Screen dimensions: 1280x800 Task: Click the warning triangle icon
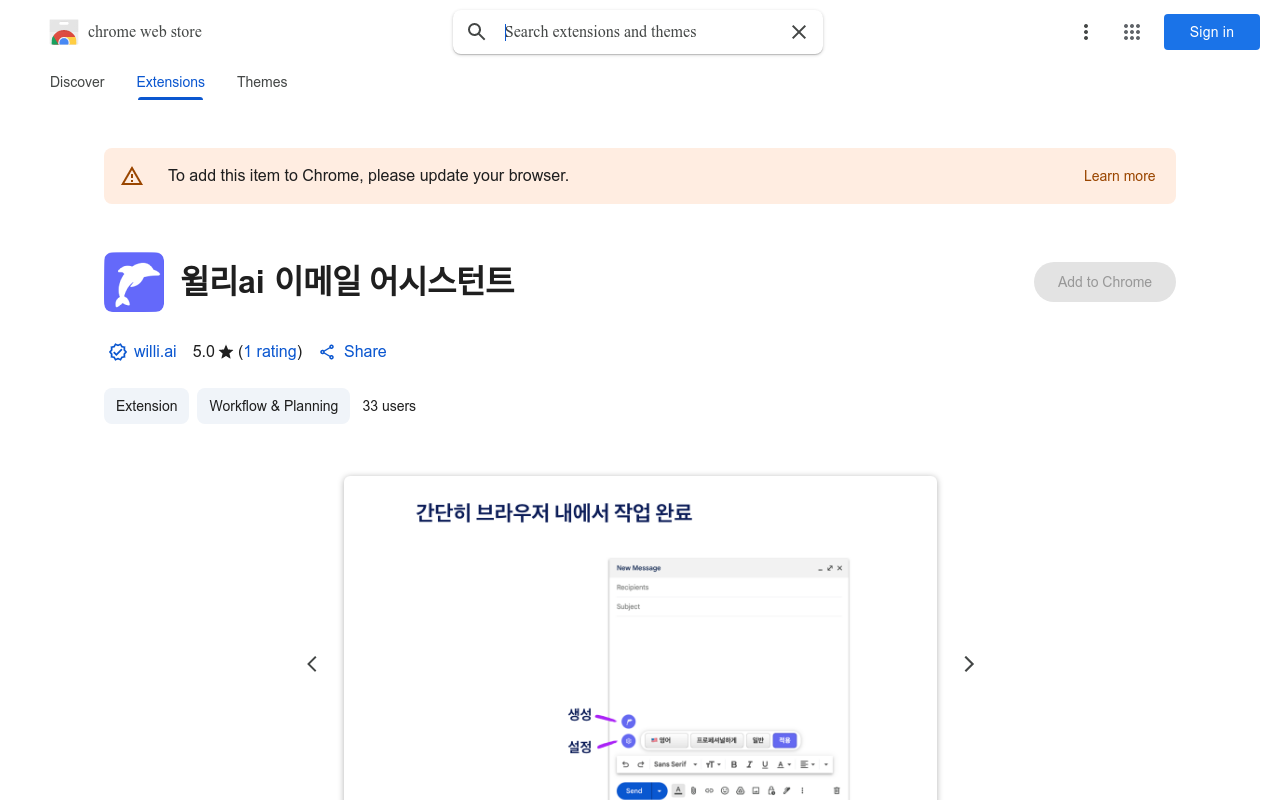click(x=132, y=176)
